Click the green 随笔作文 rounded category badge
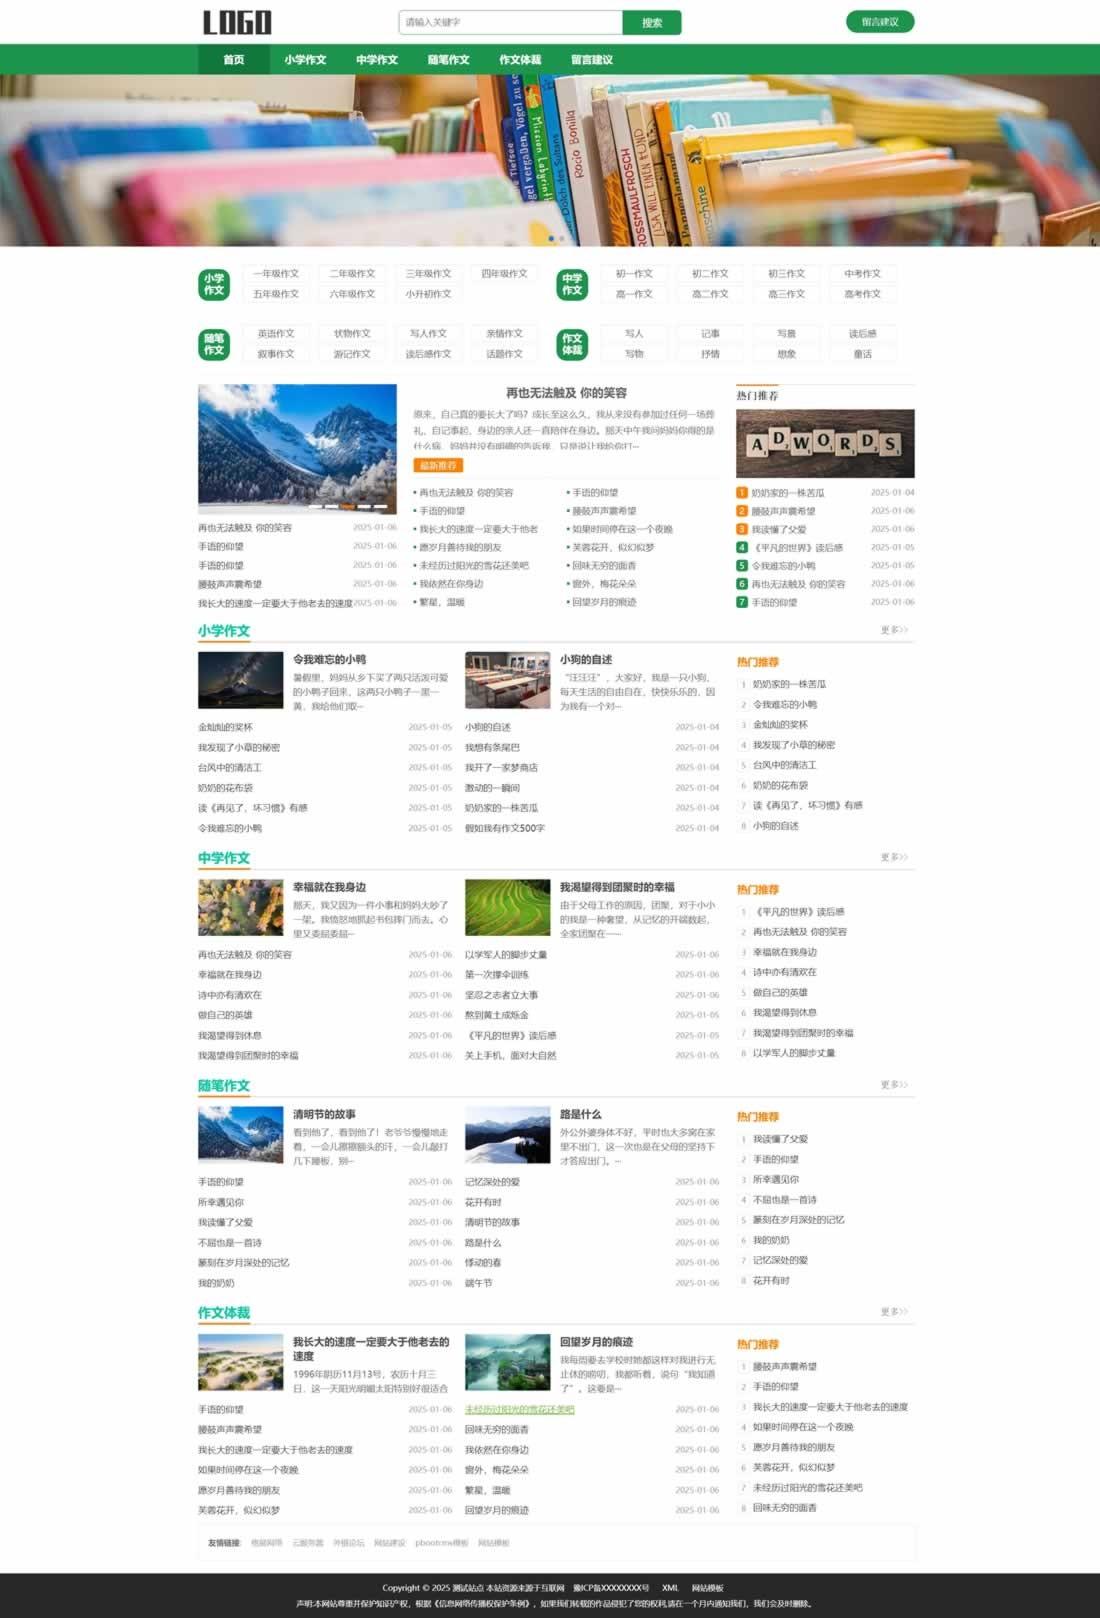Screen dimensions: 1100x1618 (214, 344)
